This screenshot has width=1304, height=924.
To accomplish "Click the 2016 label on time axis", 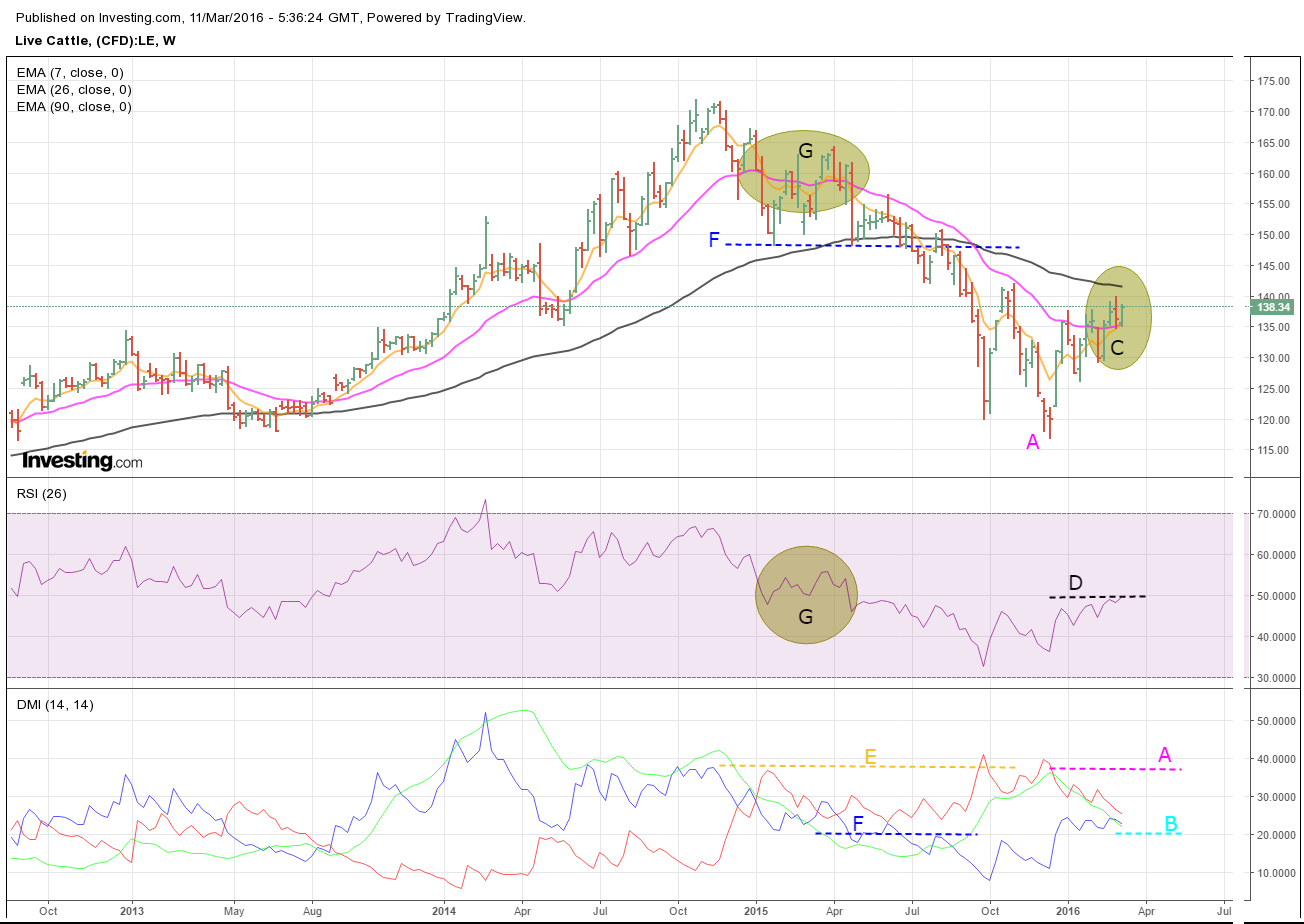I will 1067,911.
